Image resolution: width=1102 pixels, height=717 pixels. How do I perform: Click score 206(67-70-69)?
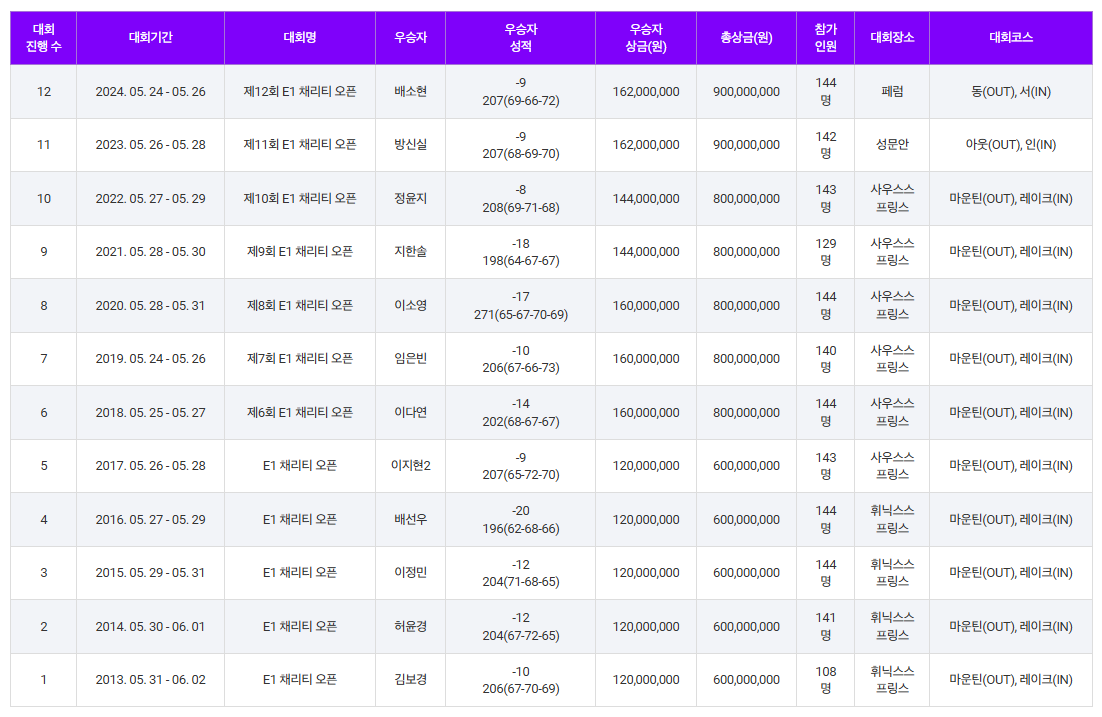point(521,689)
